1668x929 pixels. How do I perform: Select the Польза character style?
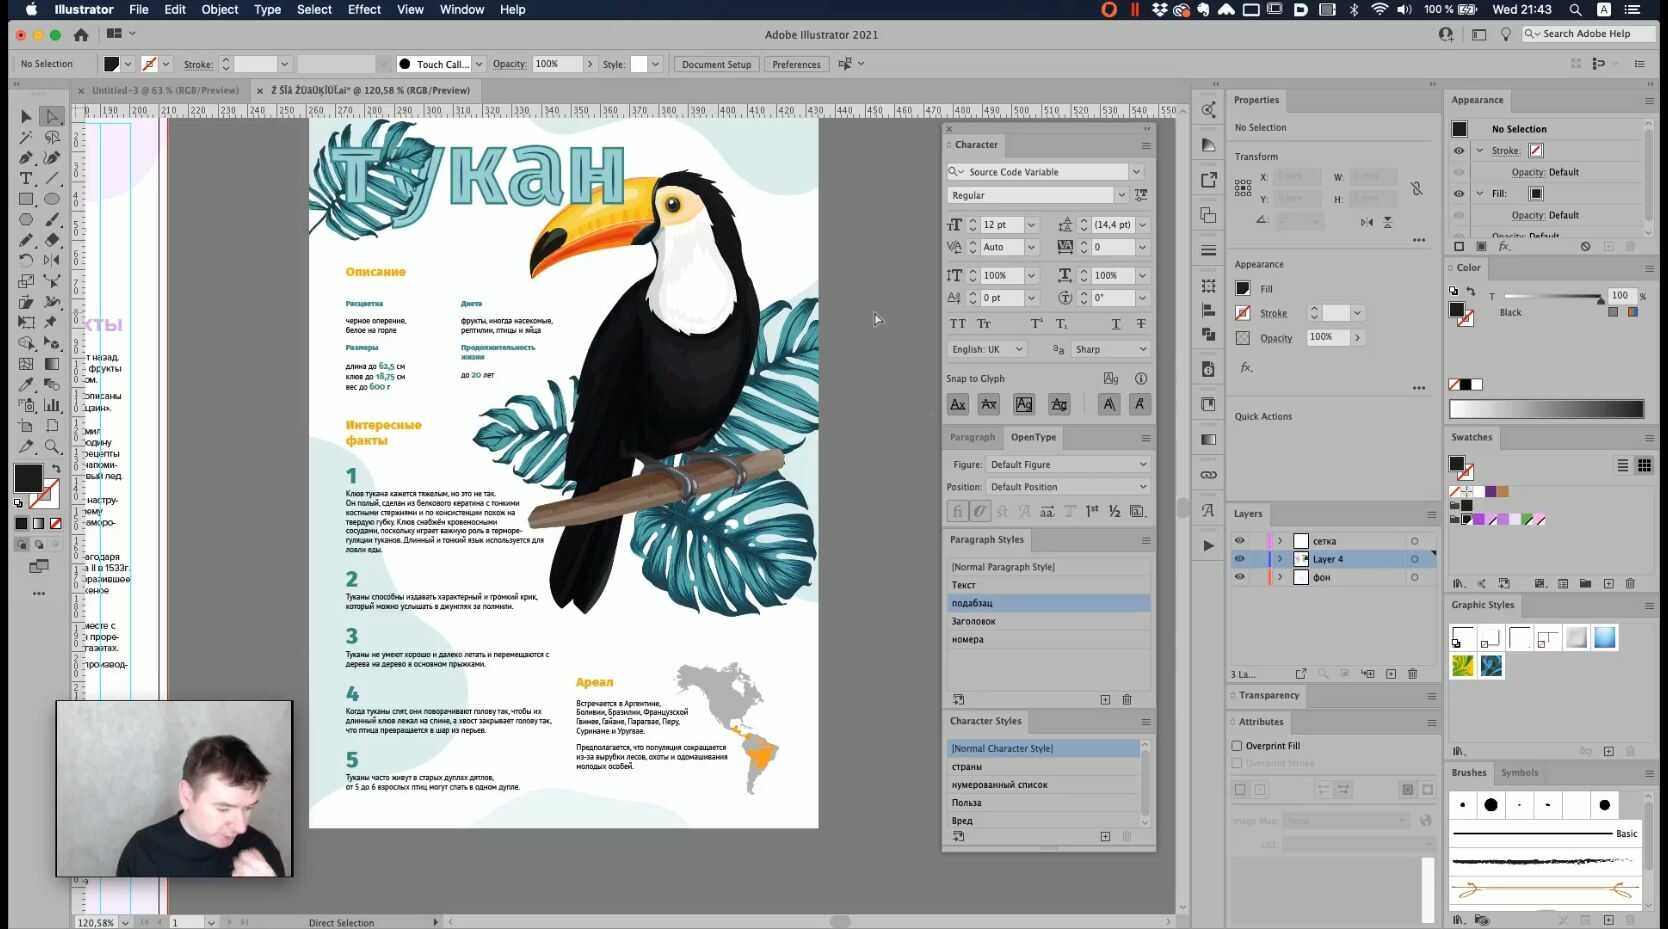pyautogui.click(x=1042, y=803)
